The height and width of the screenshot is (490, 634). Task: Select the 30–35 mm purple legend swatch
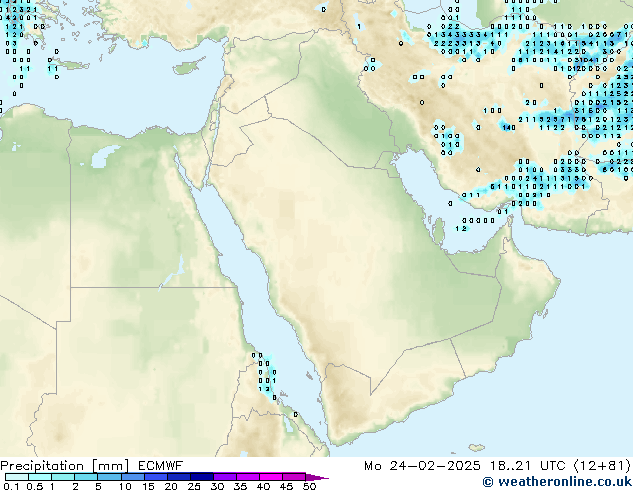pos(225,477)
